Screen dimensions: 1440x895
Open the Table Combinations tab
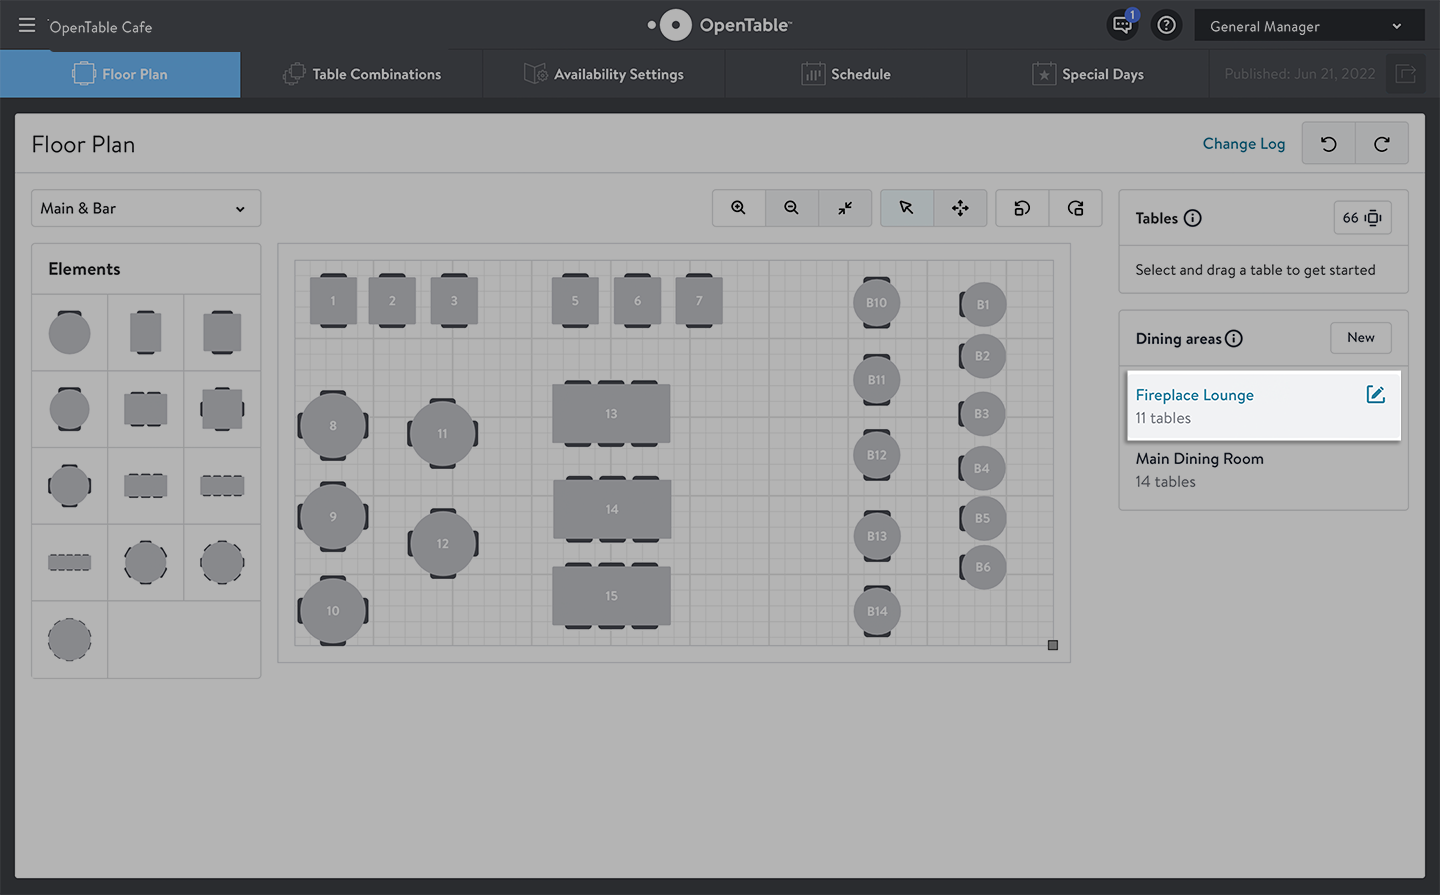362,74
